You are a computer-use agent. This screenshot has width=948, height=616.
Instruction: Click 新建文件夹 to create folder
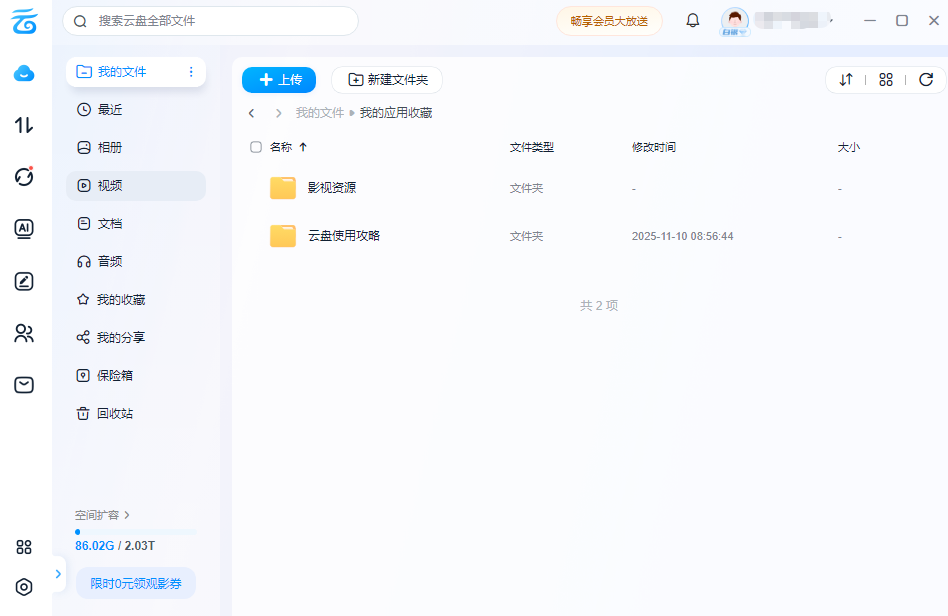pos(387,80)
